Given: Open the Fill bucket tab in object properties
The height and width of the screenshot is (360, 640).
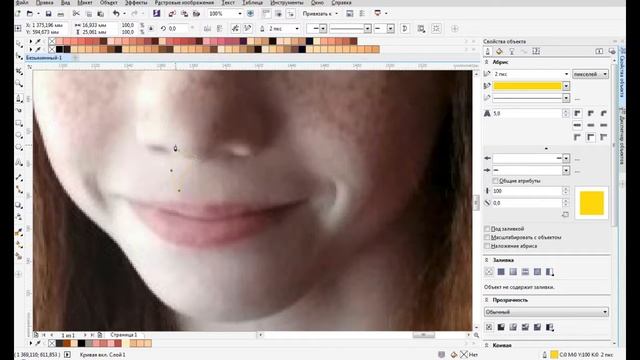Looking at the screenshot, I should tap(499, 51).
